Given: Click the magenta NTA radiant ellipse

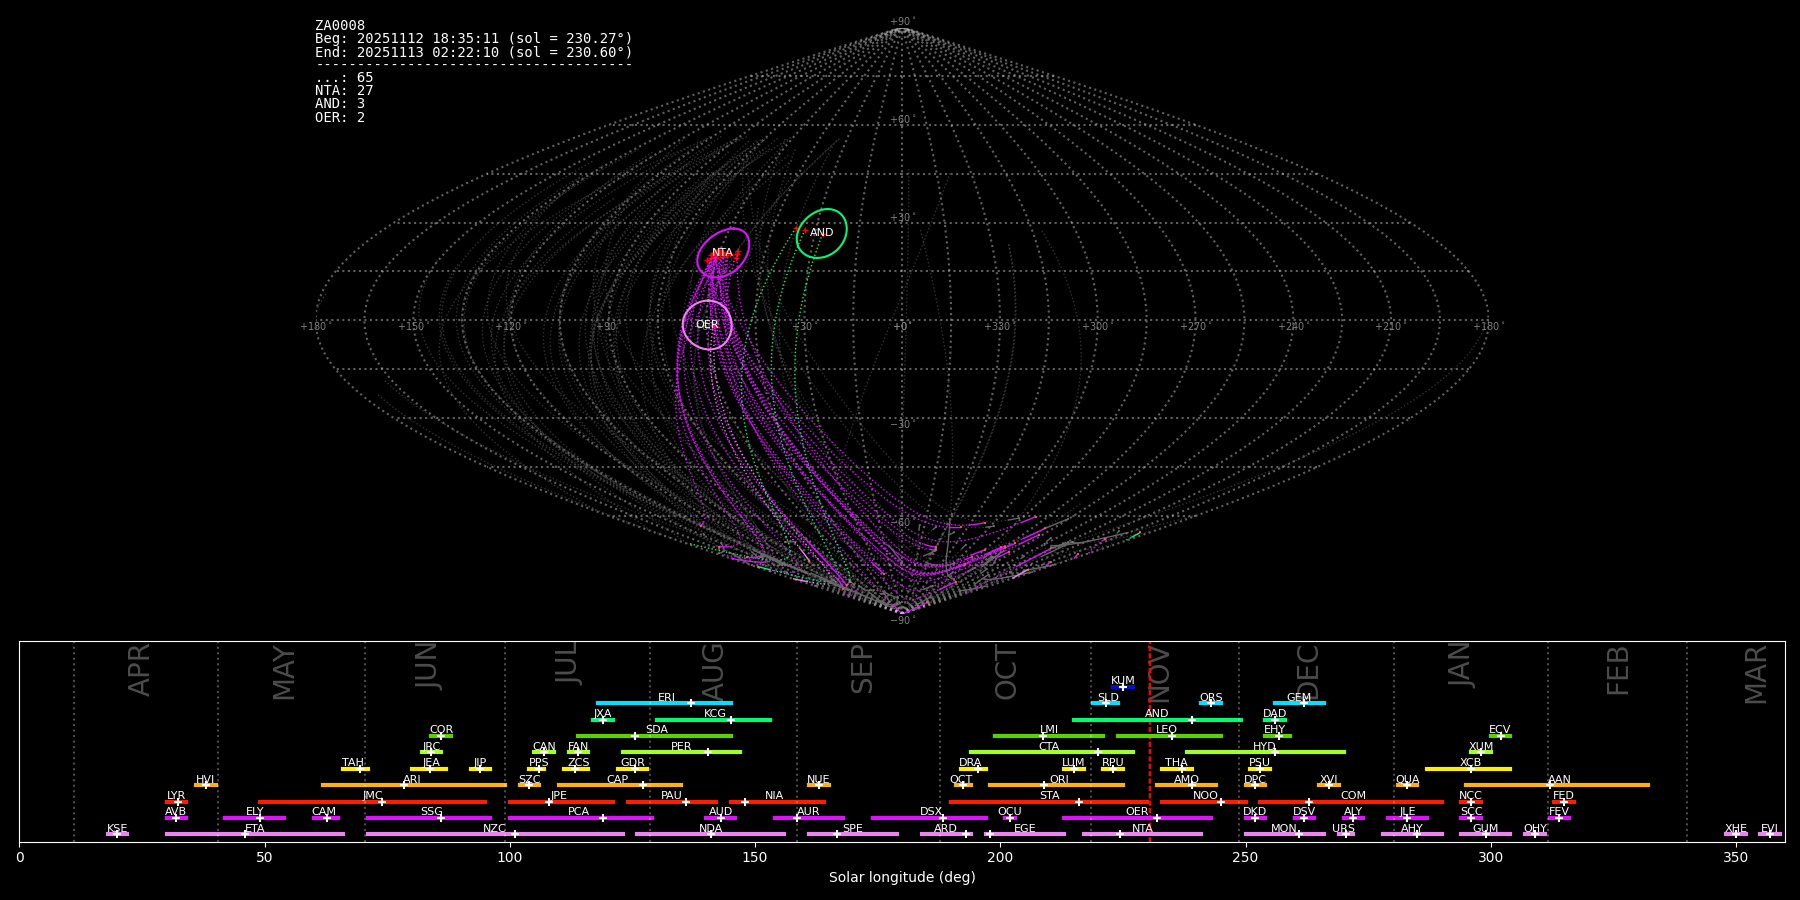Looking at the screenshot, I should 723,252.
